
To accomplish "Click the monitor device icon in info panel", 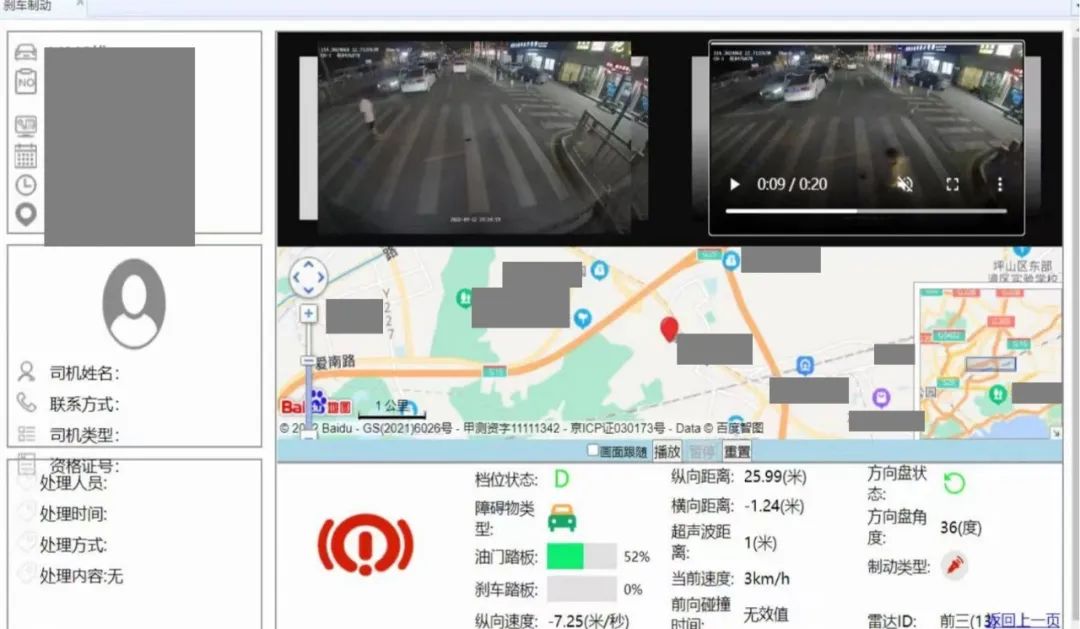I will coord(26,126).
